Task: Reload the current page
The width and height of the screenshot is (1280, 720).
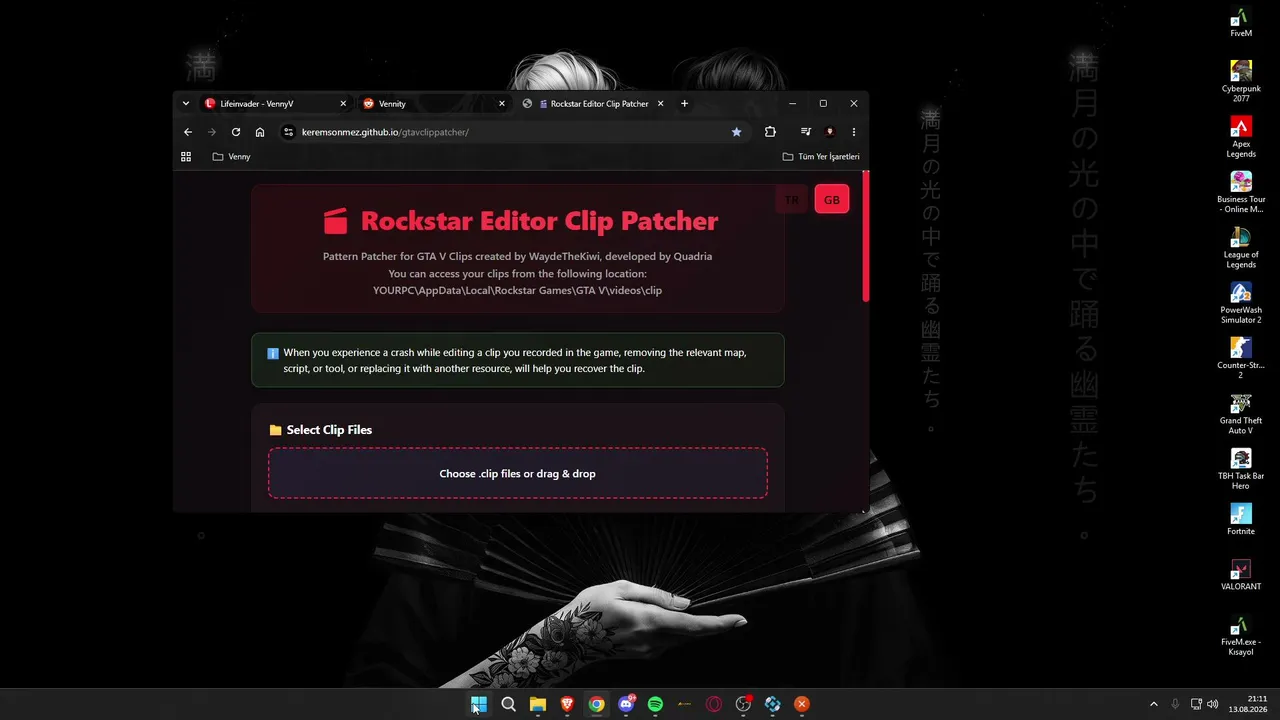Action: 236,132
